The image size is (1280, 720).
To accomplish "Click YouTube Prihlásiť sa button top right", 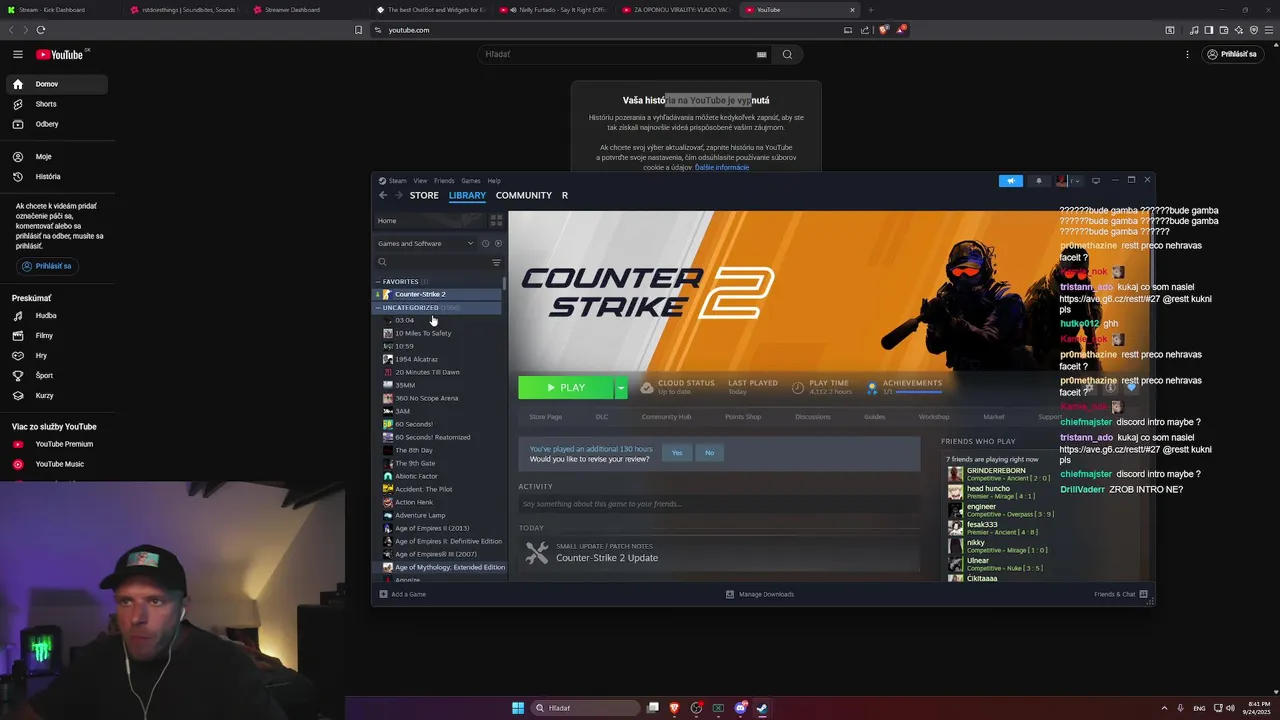I will pos(1232,54).
